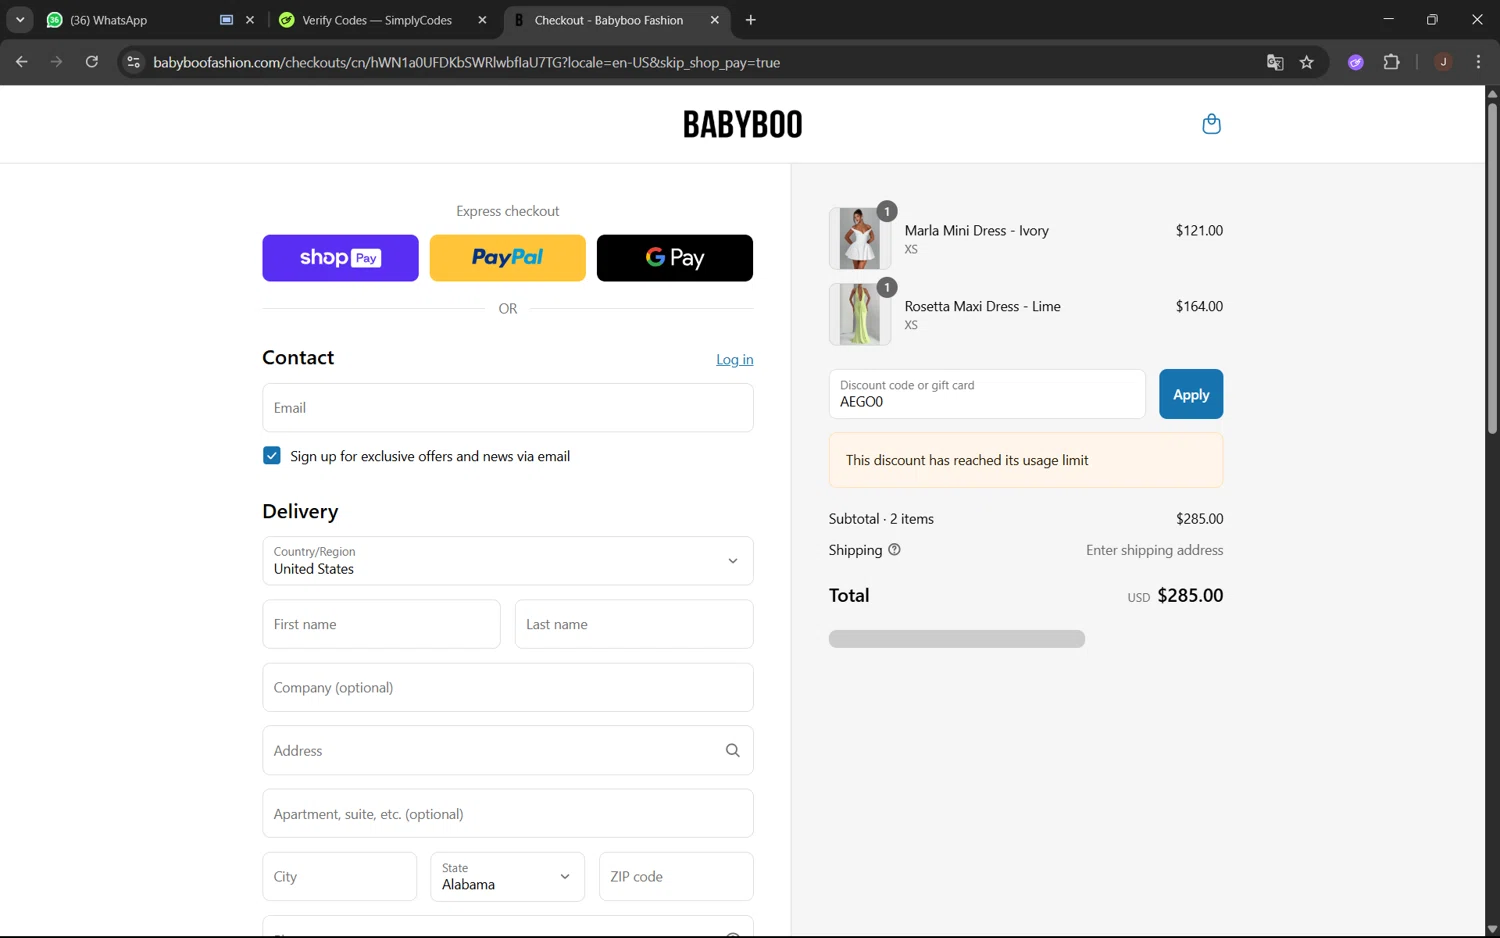Close the WhatsApp tab

pos(250,20)
